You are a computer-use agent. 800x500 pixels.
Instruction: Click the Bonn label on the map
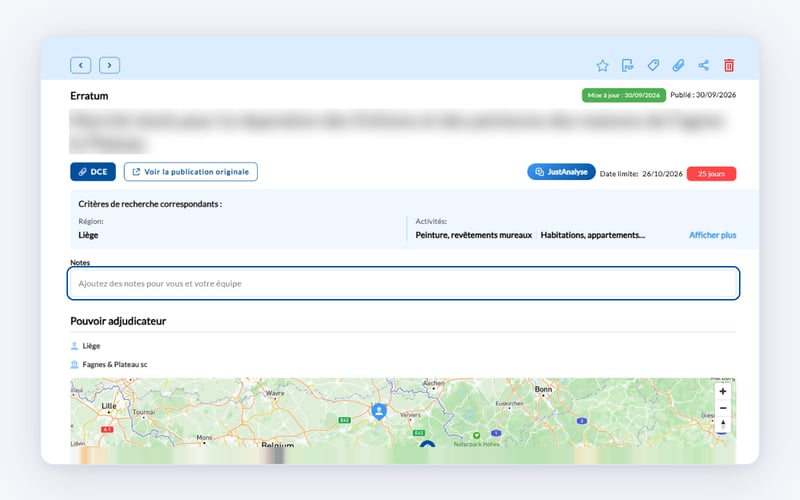coord(543,389)
